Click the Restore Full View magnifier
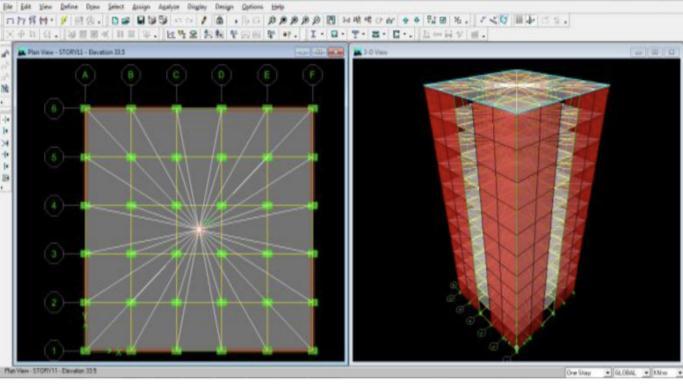 coord(283,20)
